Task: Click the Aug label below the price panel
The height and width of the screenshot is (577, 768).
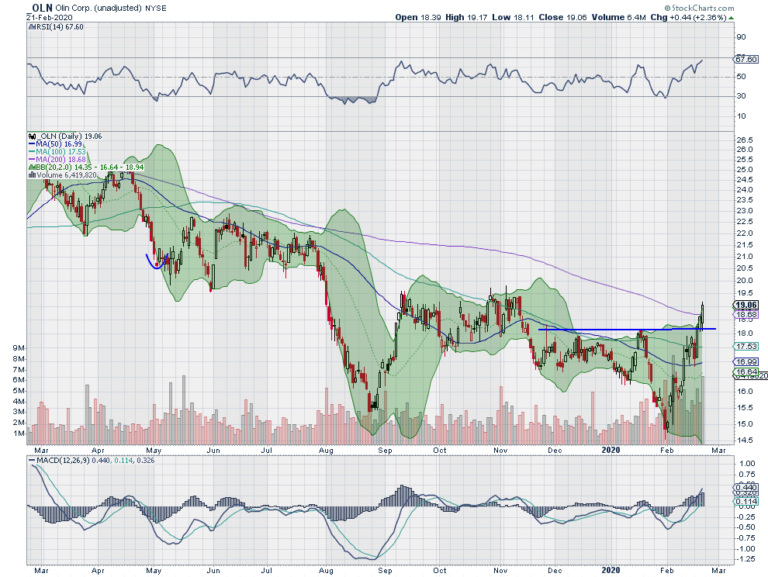Action: coord(326,450)
